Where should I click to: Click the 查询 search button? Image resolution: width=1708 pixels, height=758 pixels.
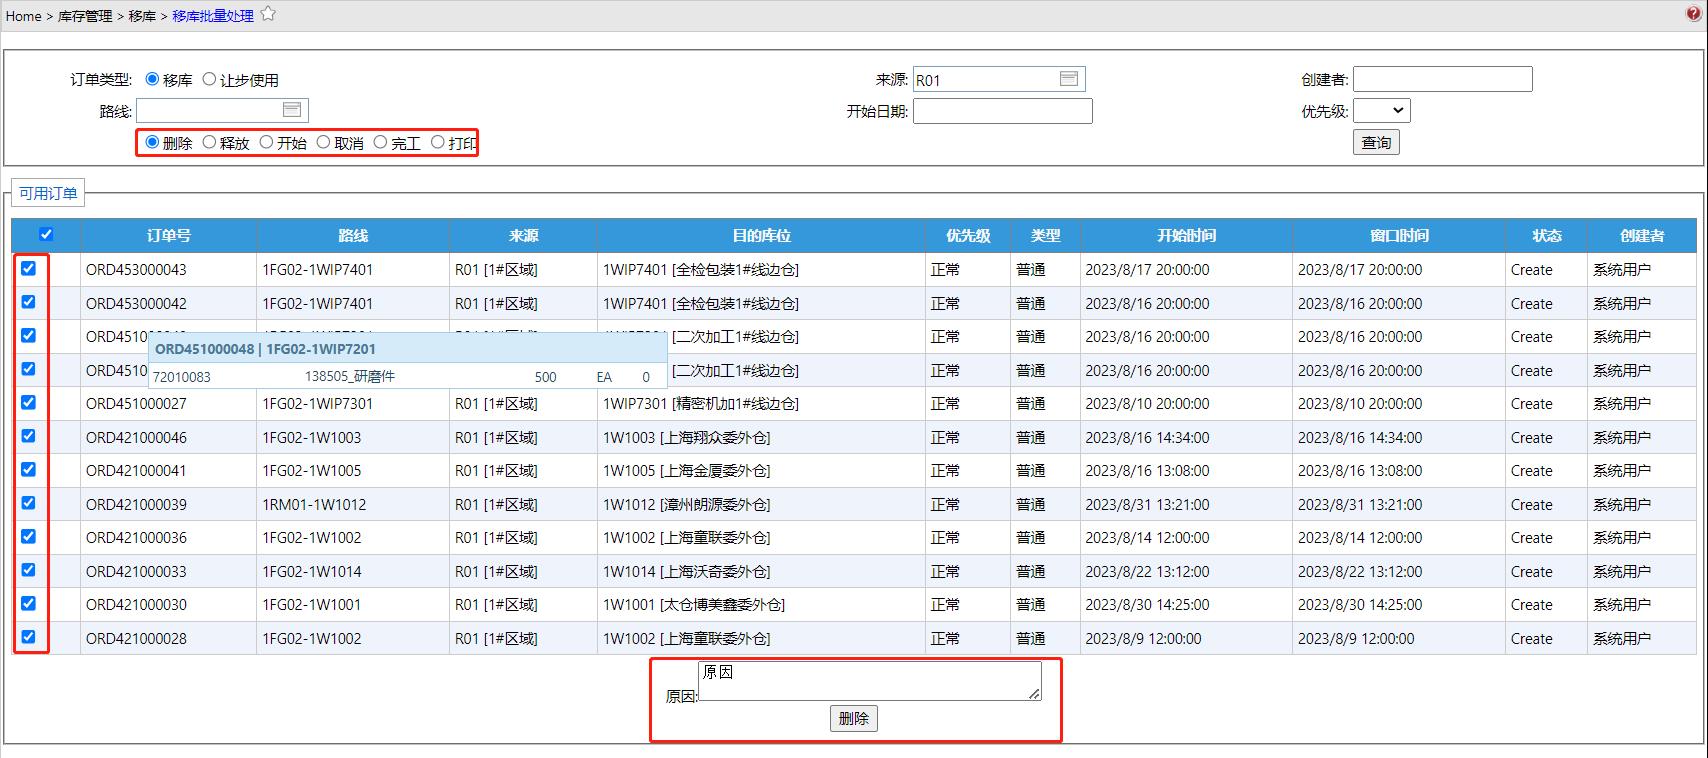(1376, 143)
